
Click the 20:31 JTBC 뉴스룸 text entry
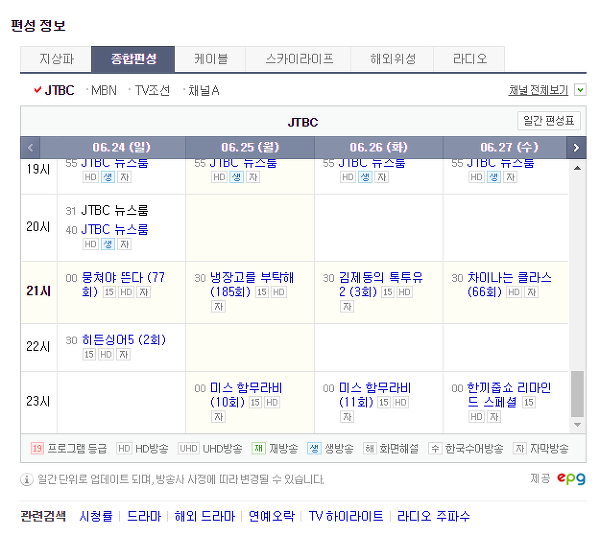tap(114, 210)
